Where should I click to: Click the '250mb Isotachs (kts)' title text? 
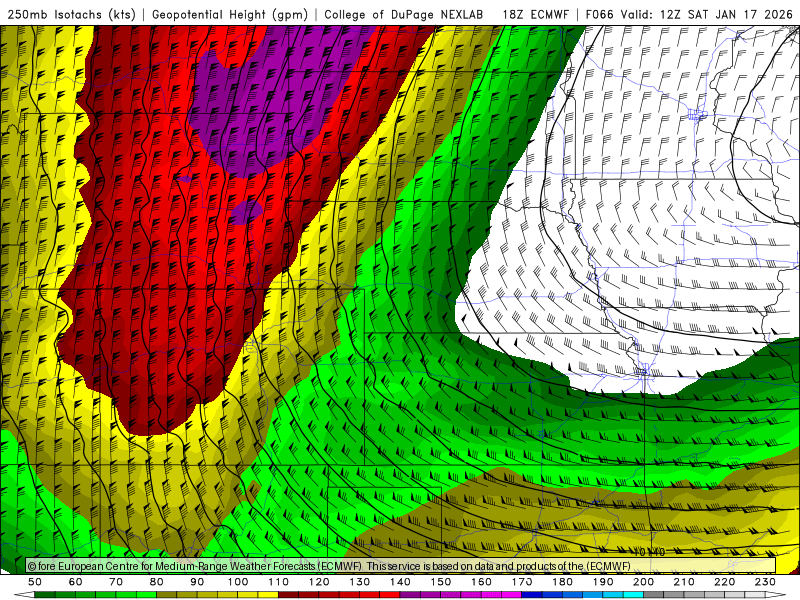coord(71,14)
